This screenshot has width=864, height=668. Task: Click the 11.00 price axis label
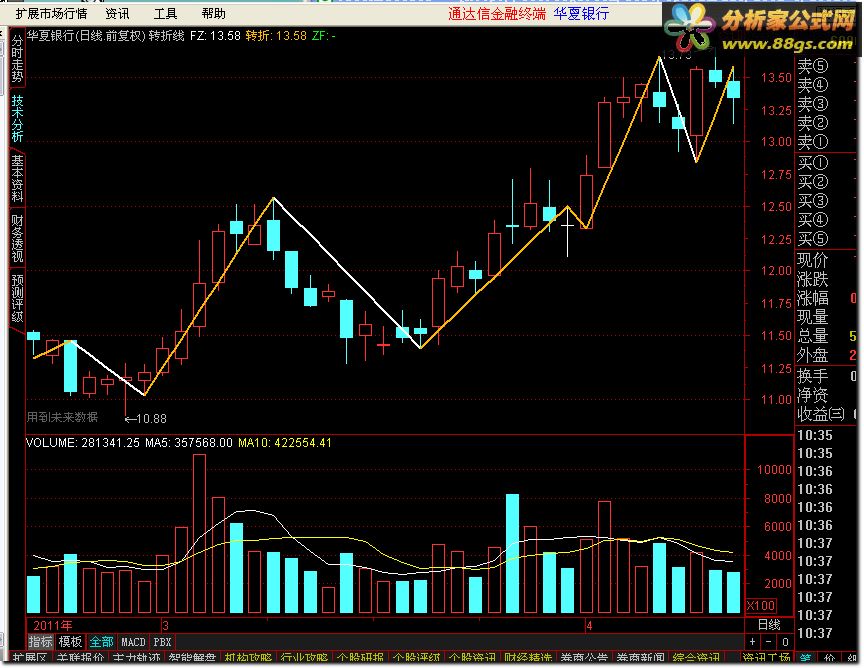(776, 400)
